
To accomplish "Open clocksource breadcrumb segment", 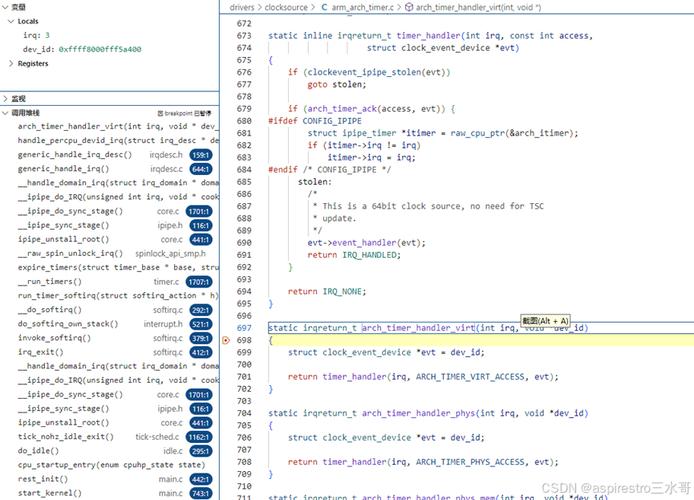I will pyautogui.click(x=286, y=8).
